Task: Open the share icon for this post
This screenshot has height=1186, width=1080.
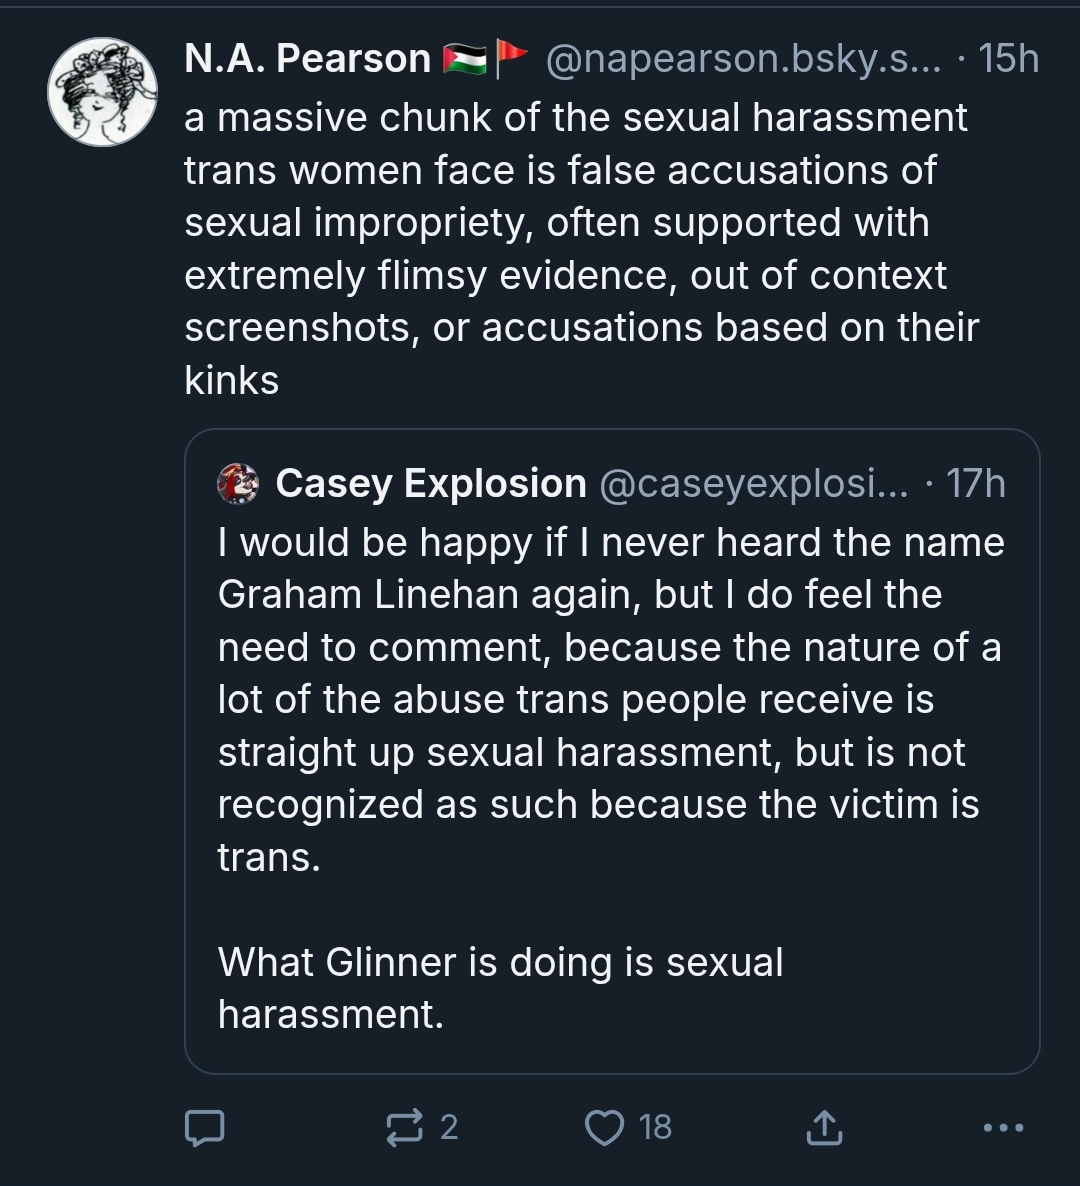Action: tap(823, 1128)
